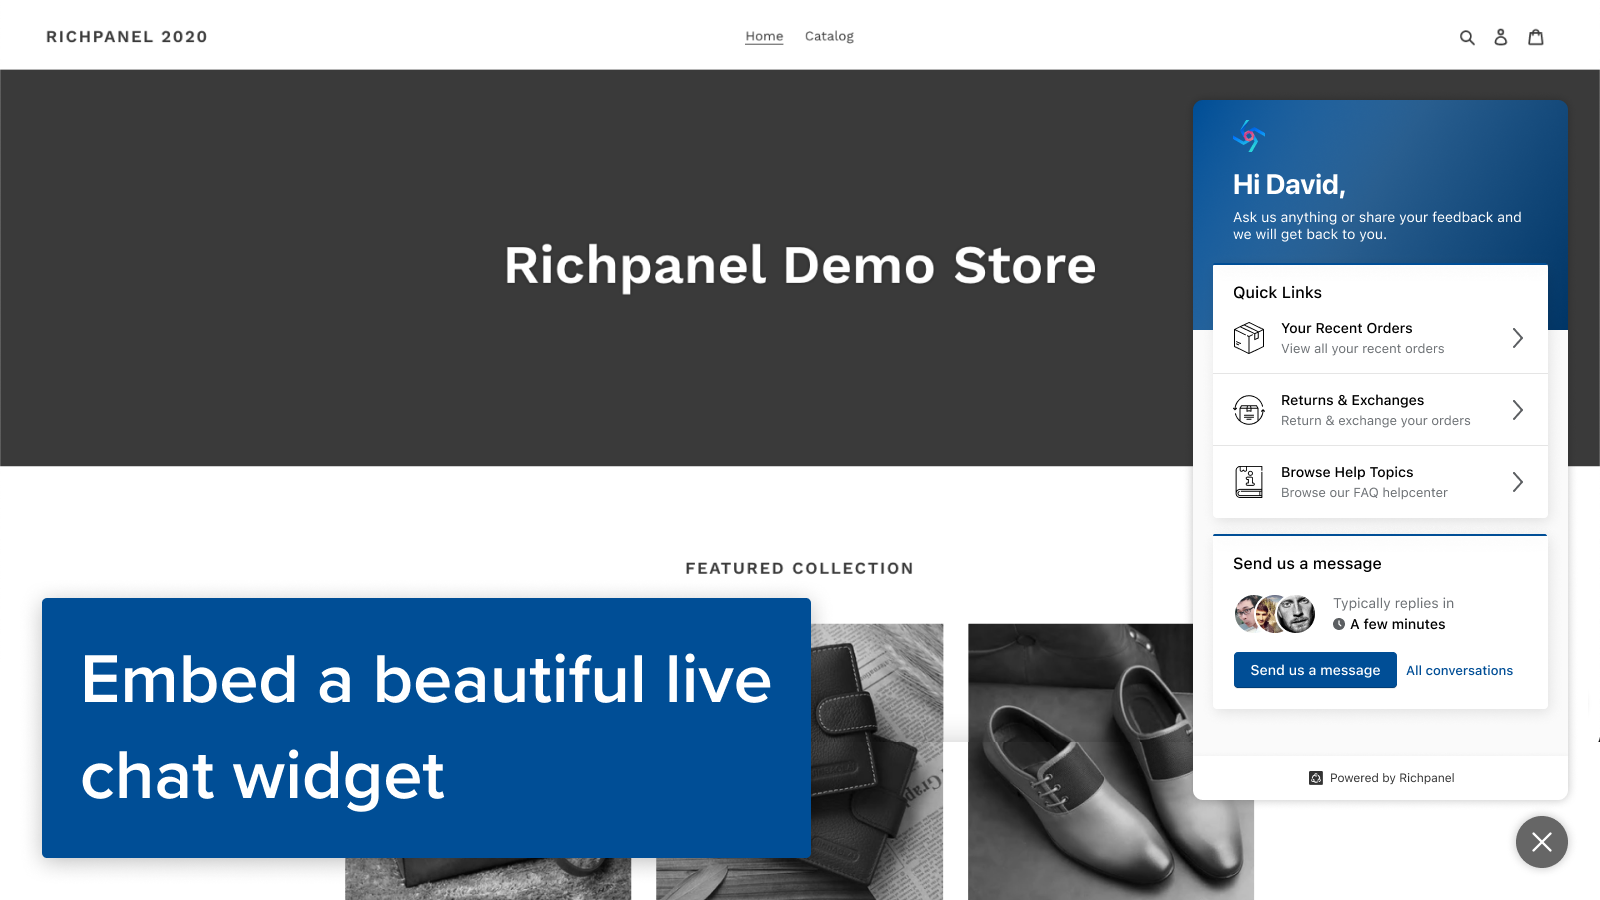Click the View all your recent orders text

click(x=1362, y=349)
